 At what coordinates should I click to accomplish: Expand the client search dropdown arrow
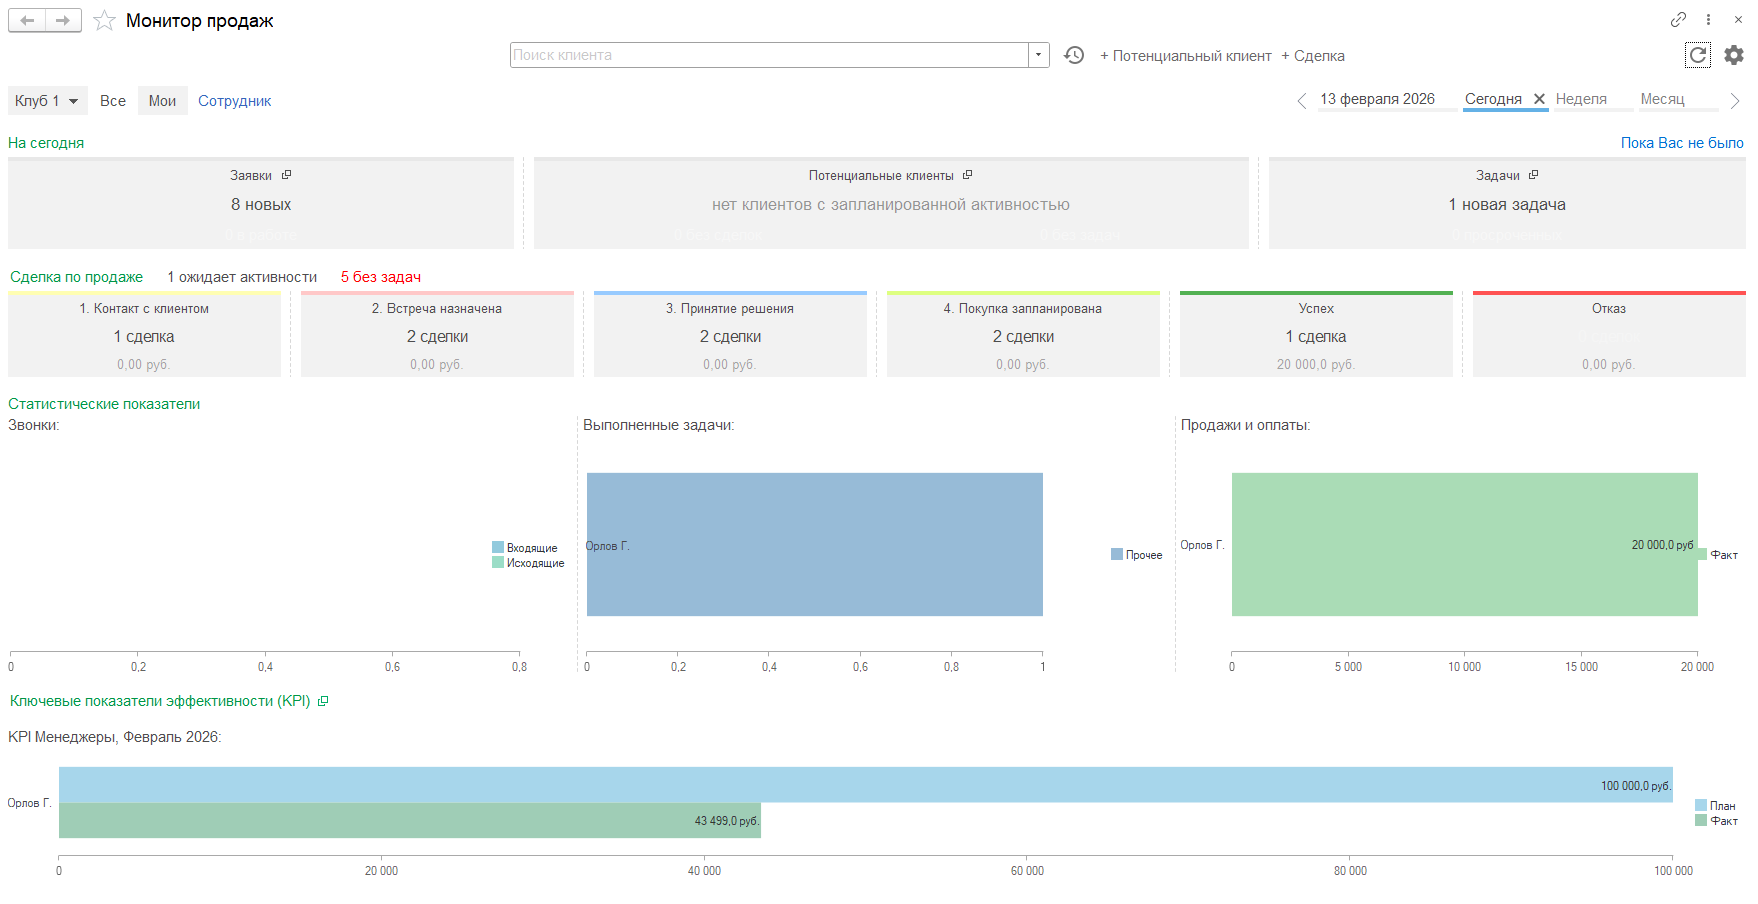(x=1039, y=55)
